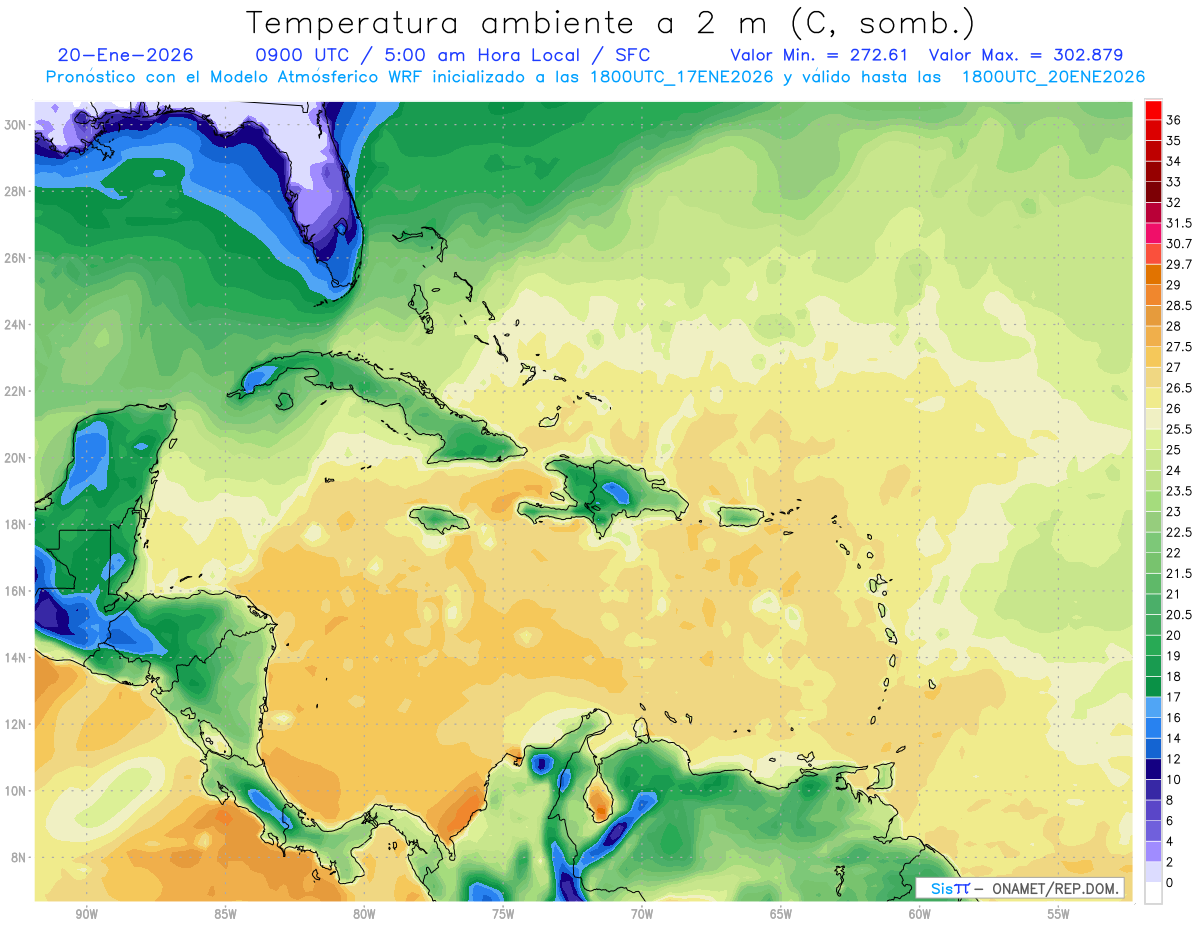Click legend value 21.5 on the color scale
The height and width of the screenshot is (927, 1200).
point(1179,573)
